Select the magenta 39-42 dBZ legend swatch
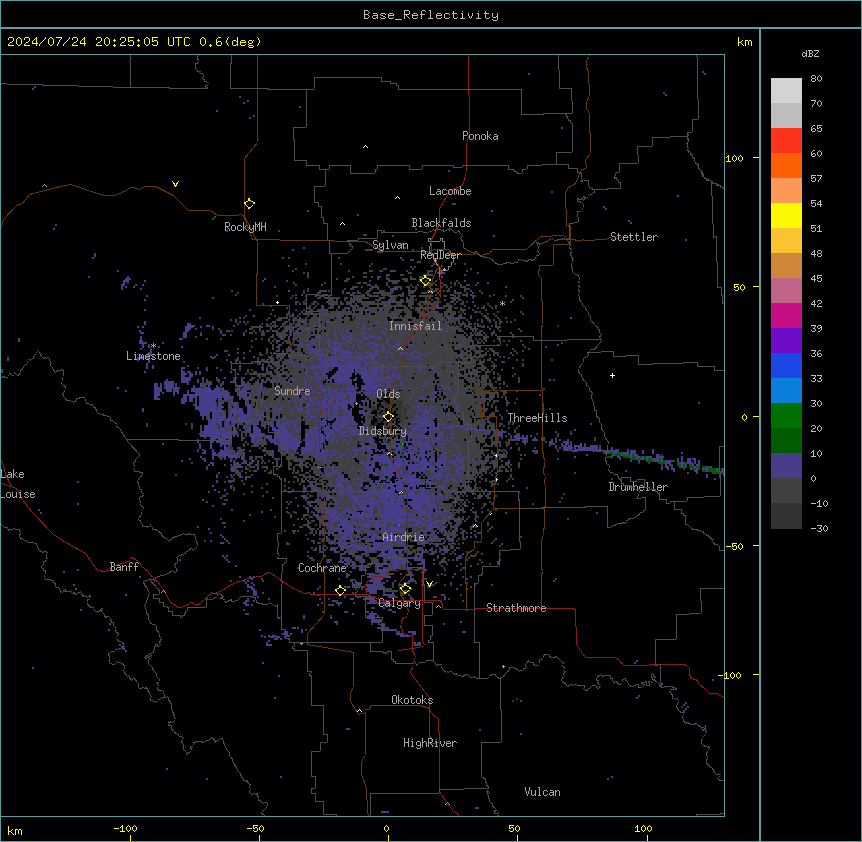The image size is (862, 842). (786, 315)
